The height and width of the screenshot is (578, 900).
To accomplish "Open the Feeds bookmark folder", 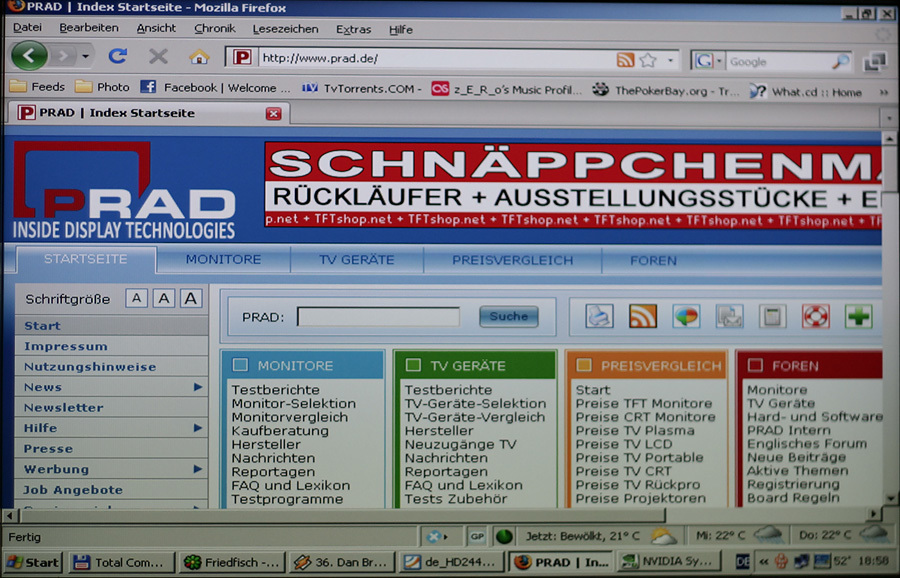I will tap(37, 87).
